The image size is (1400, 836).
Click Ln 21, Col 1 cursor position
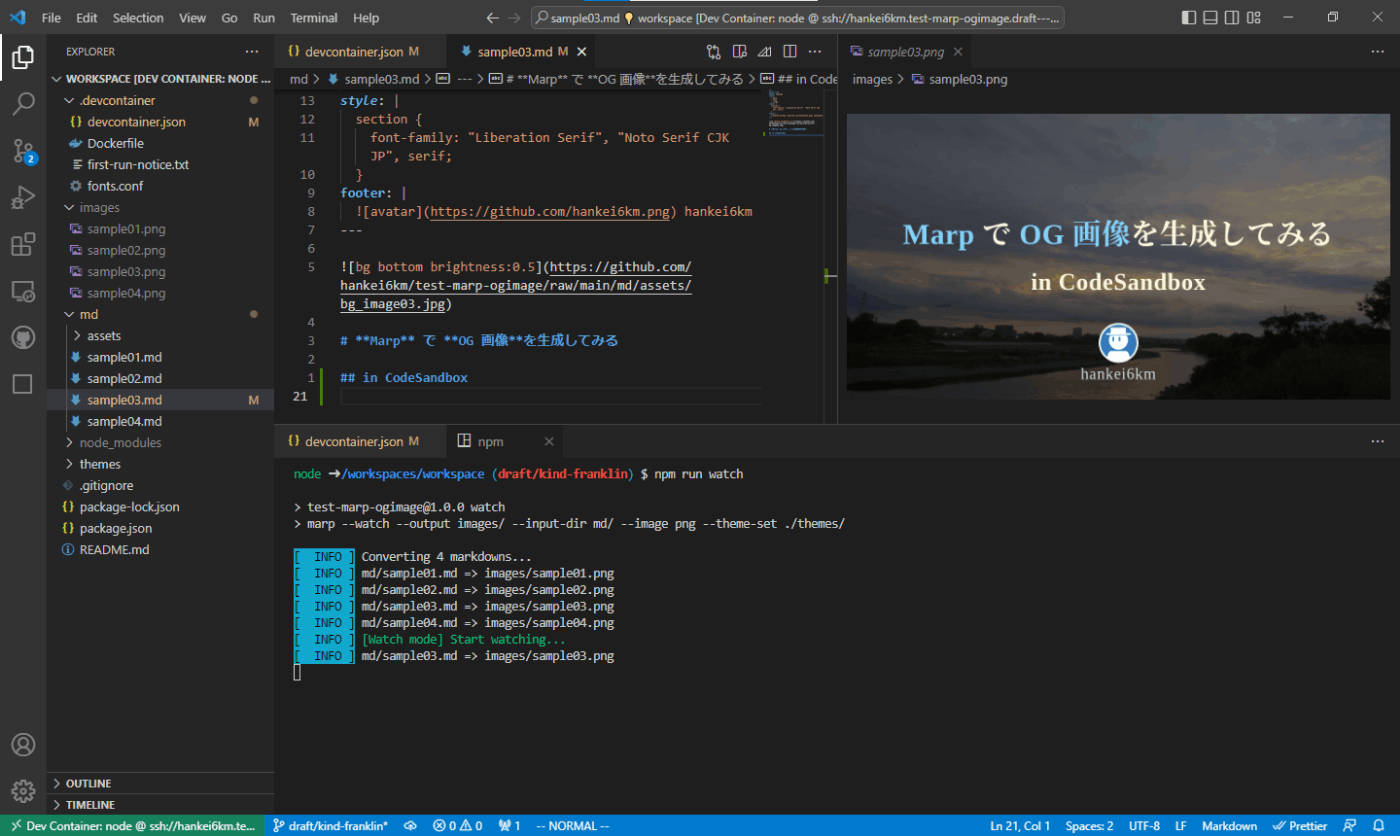1020,826
